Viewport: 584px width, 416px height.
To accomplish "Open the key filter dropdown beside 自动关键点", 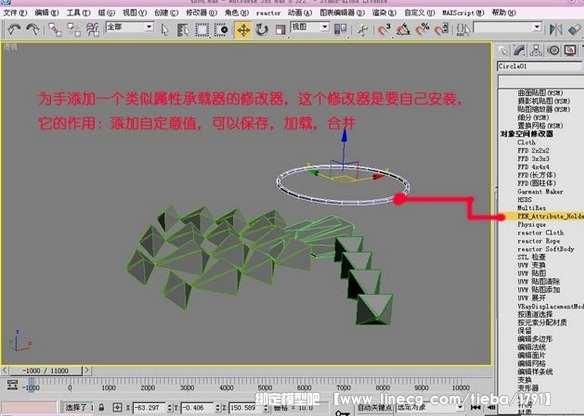I will (430, 407).
